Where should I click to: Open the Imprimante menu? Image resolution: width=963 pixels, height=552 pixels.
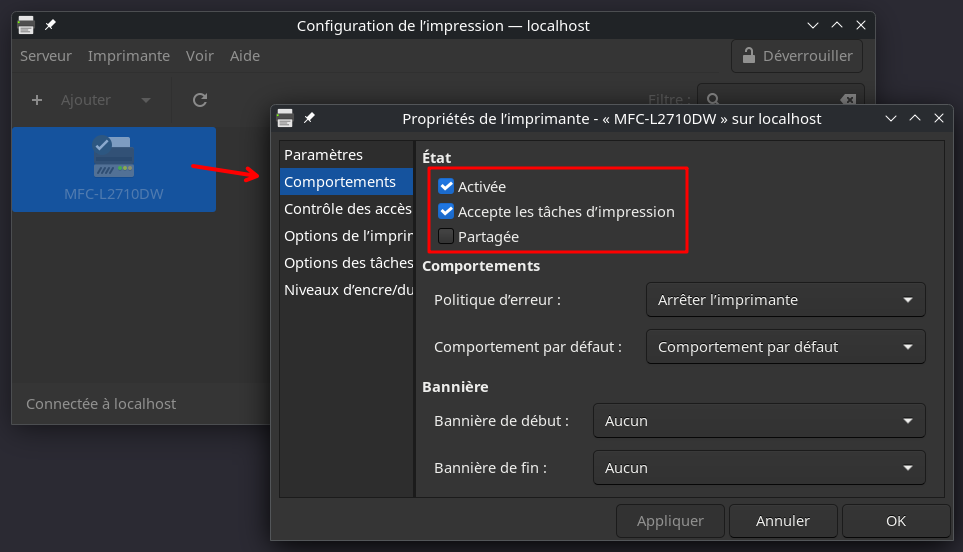click(x=129, y=56)
